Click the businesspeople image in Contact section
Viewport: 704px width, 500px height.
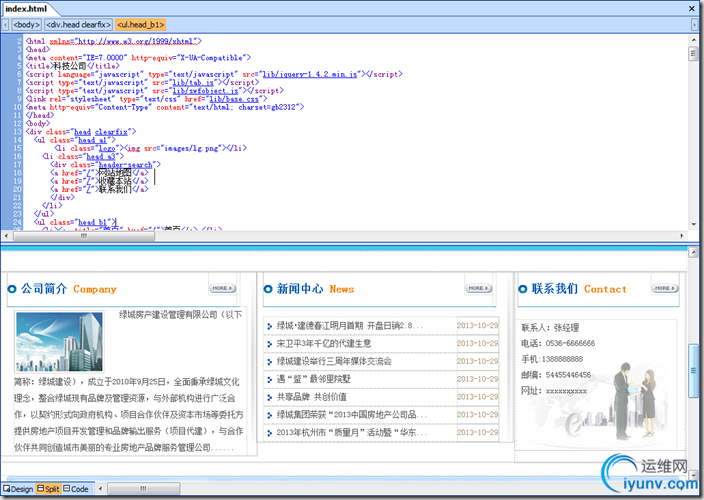coord(634,401)
